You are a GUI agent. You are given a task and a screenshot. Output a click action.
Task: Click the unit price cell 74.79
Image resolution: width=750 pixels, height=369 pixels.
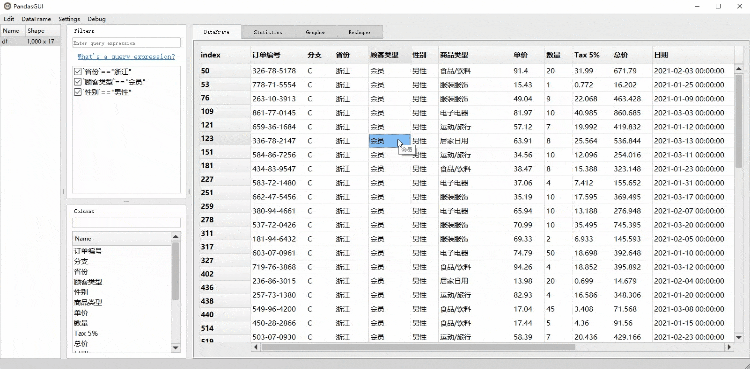pyautogui.click(x=528, y=253)
